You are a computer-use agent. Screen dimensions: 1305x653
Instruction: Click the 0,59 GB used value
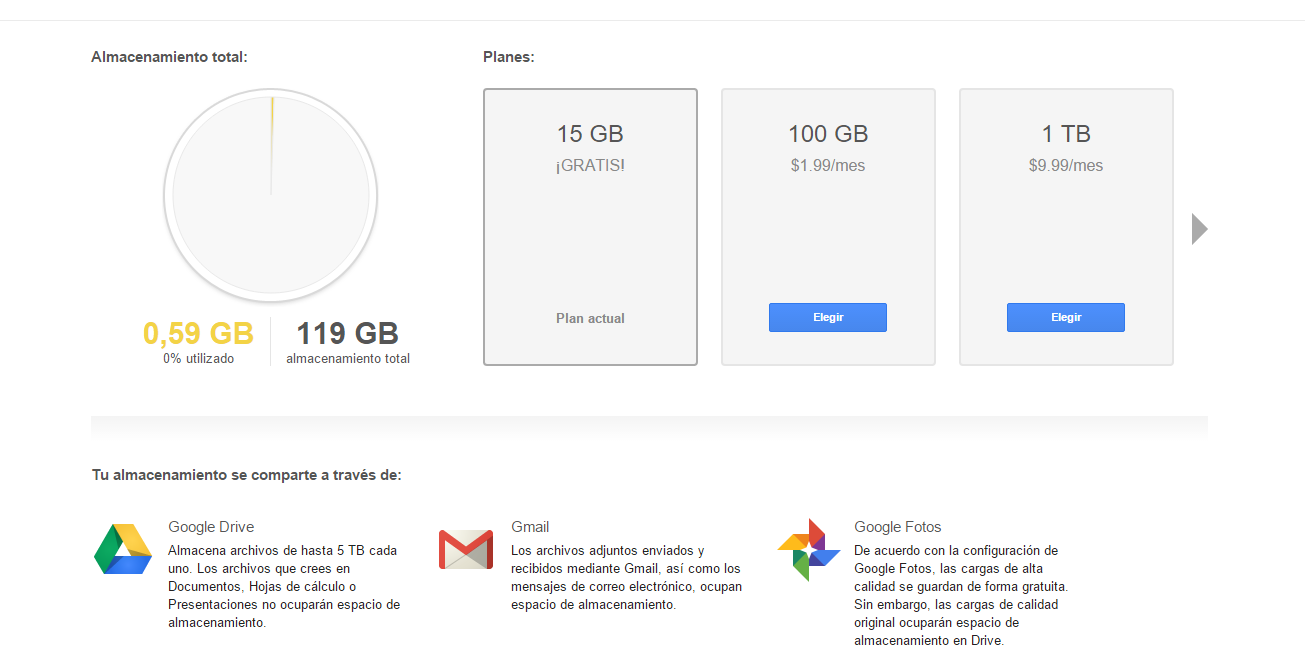coord(198,333)
